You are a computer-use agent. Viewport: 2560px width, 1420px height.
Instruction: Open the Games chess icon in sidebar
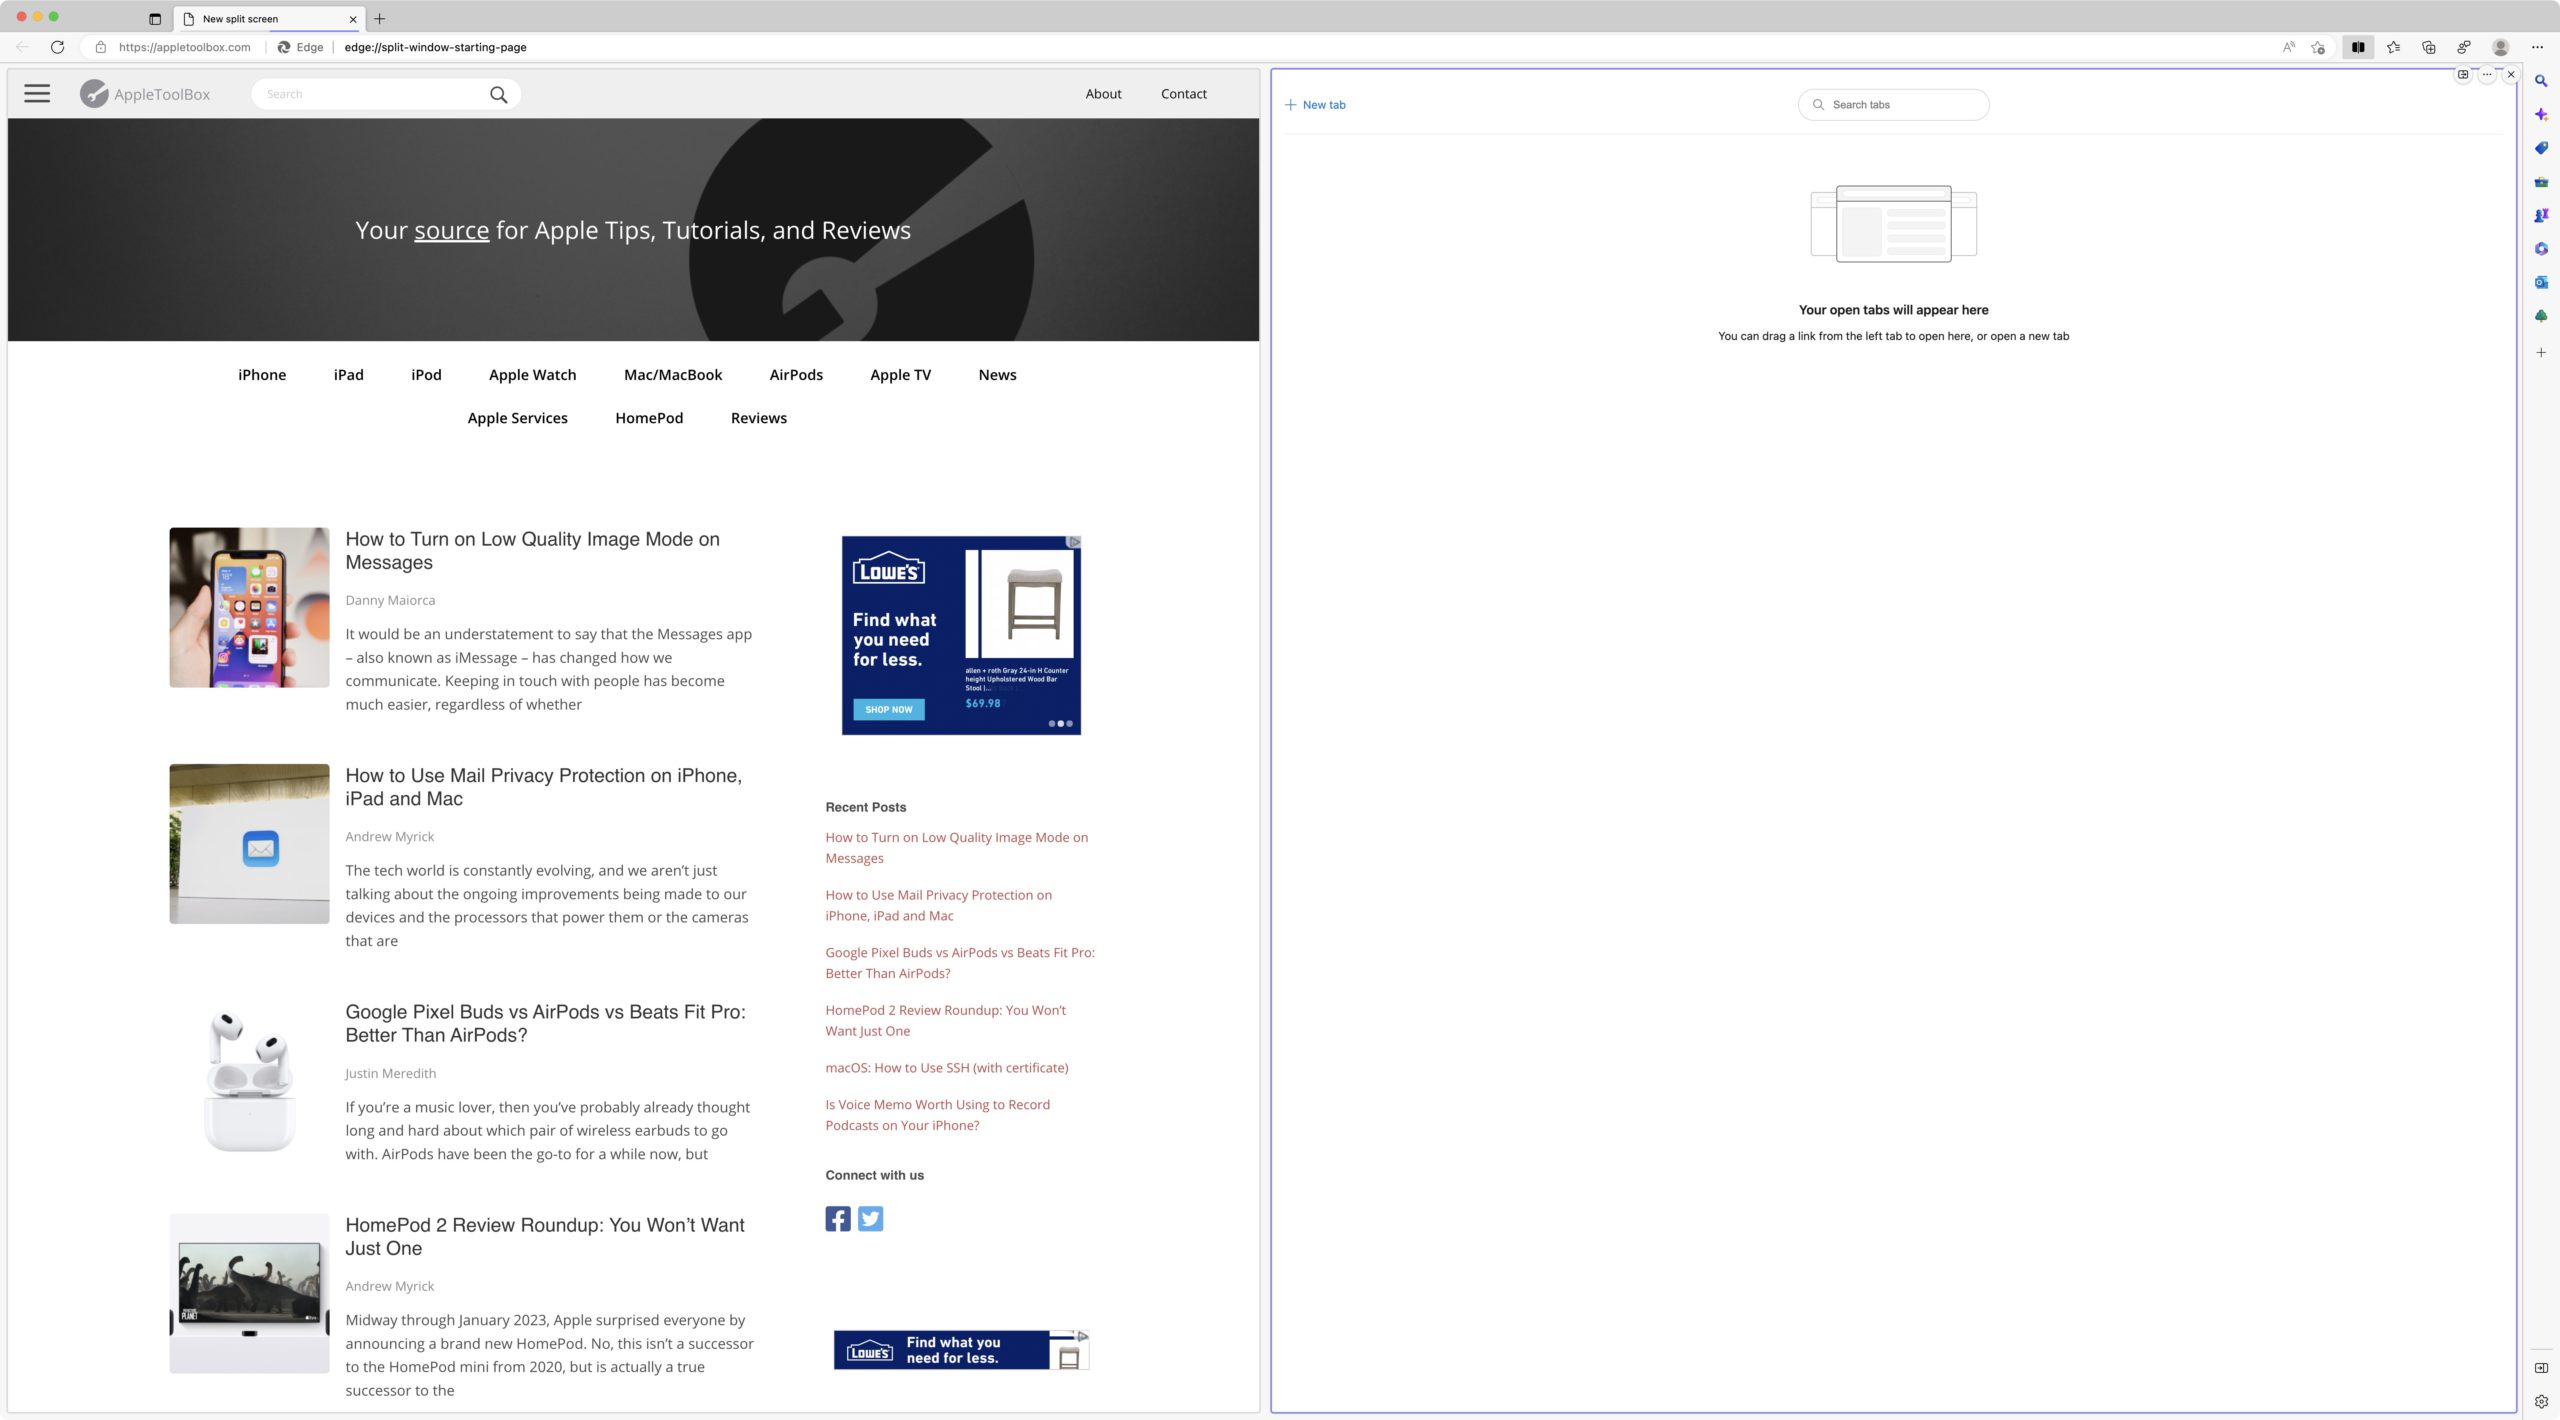click(2541, 215)
